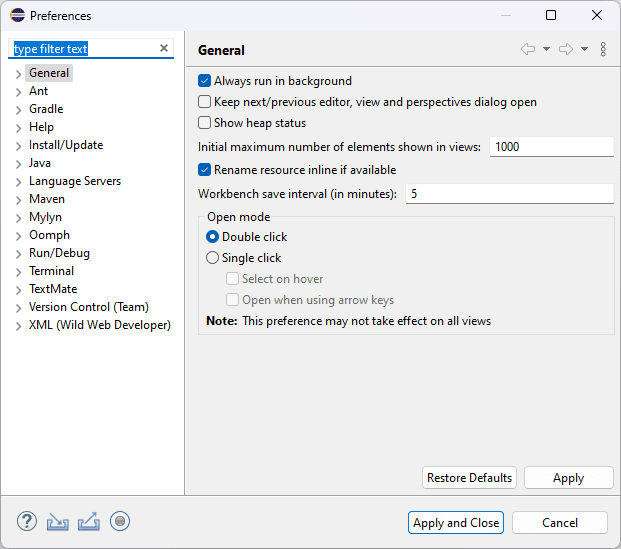Viewport: 621px width, 549px height.
Task: Open Run/Debug preferences page
Action: (x=59, y=253)
